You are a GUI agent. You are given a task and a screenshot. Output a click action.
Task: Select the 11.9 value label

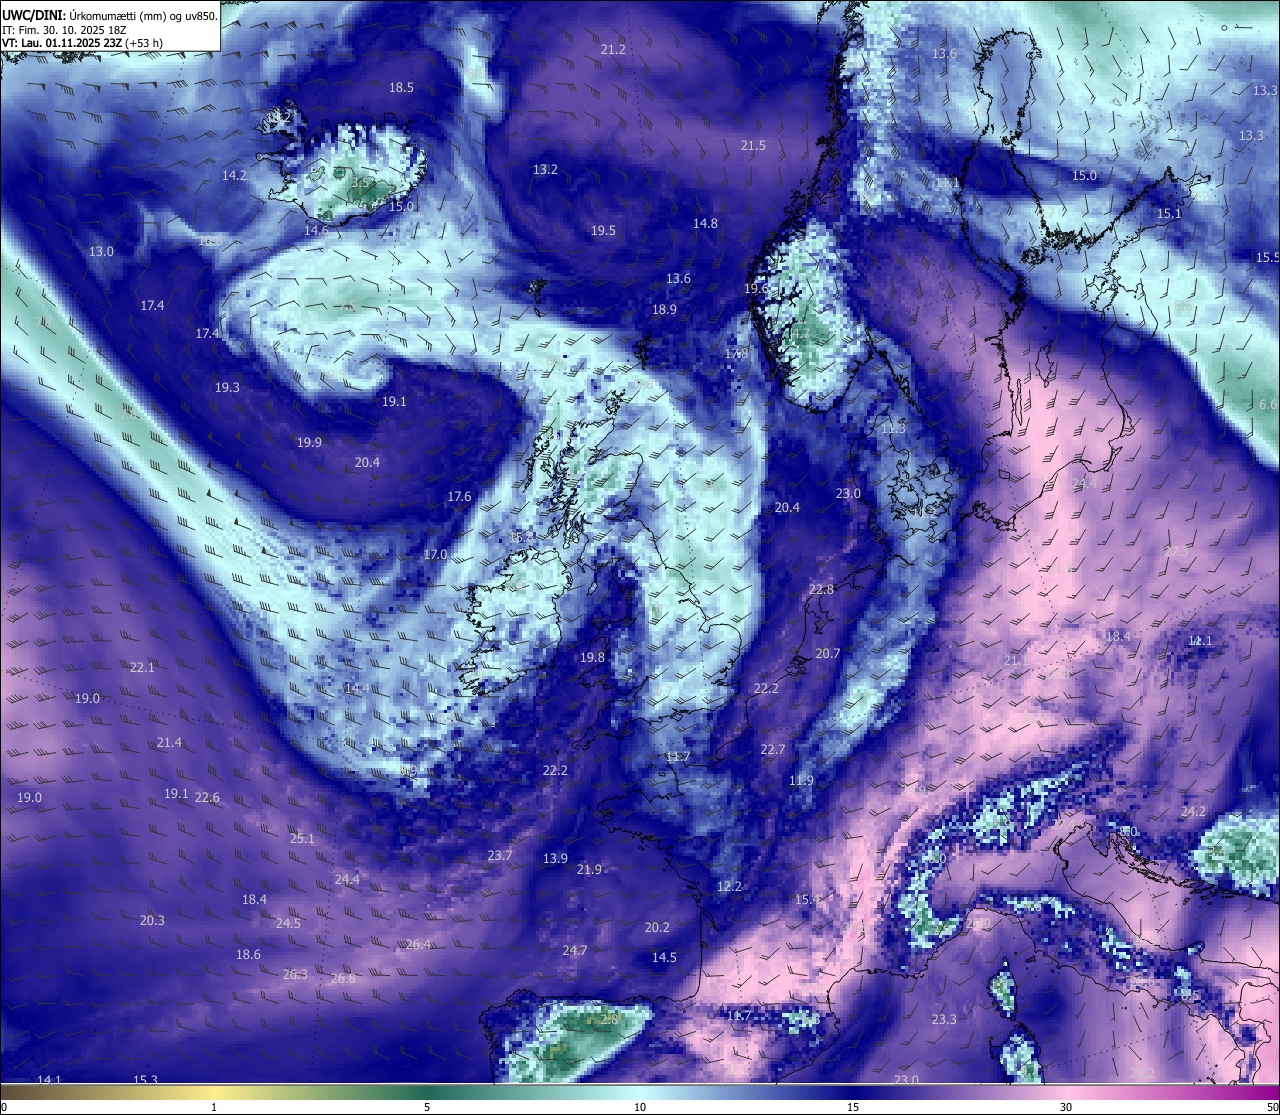[801, 781]
